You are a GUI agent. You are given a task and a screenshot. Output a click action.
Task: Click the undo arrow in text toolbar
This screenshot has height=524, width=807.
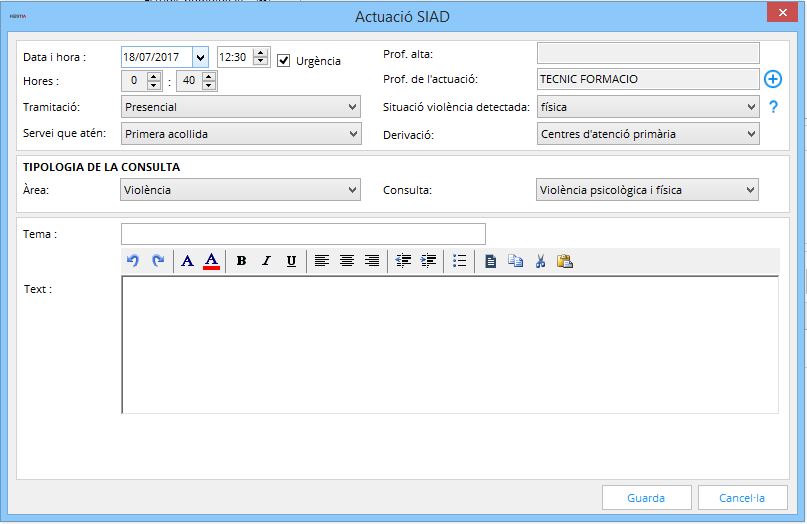[133, 261]
